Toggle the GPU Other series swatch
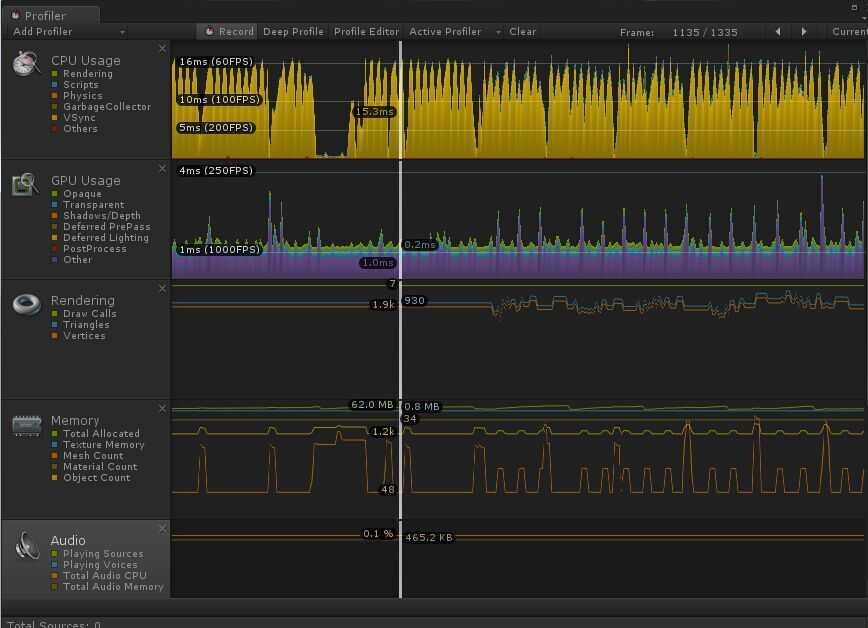 click(x=55, y=259)
